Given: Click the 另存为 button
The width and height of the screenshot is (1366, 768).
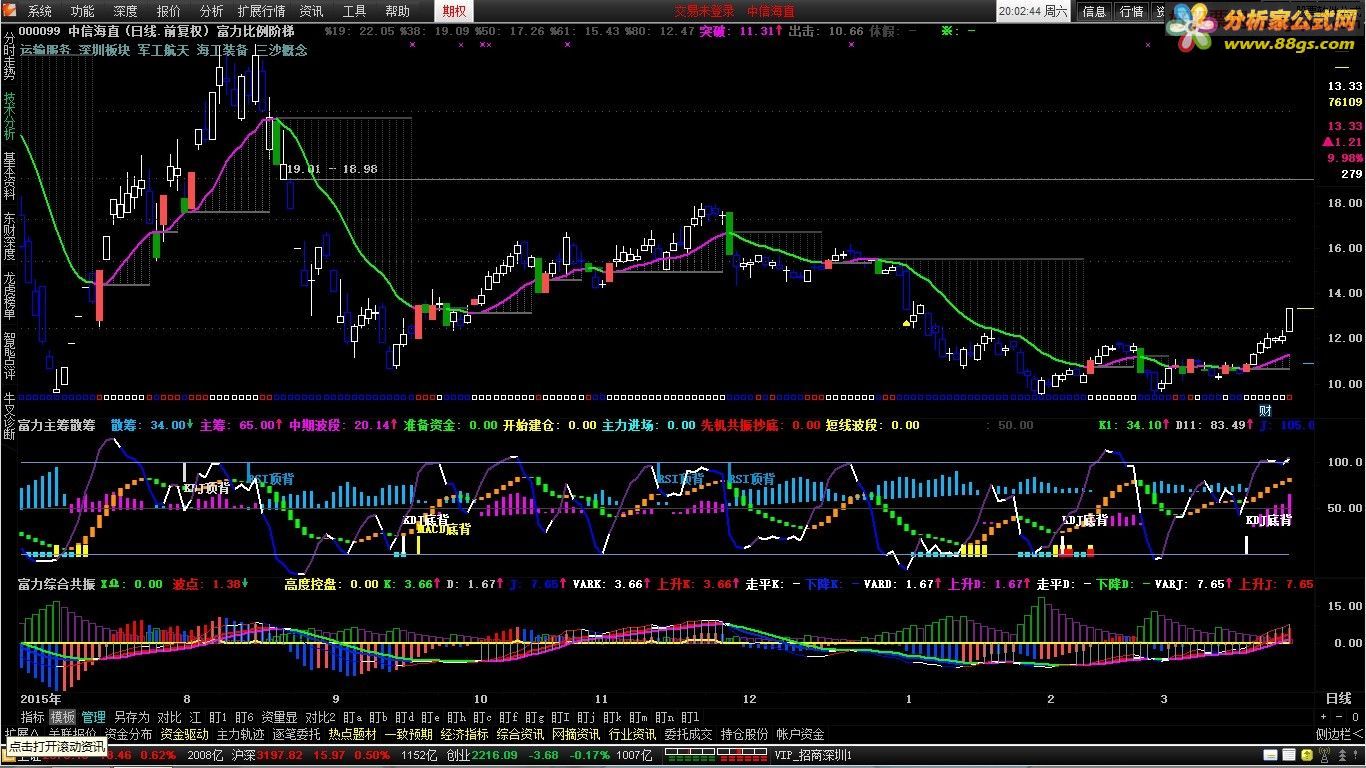Looking at the screenshot, I should 131,717.
